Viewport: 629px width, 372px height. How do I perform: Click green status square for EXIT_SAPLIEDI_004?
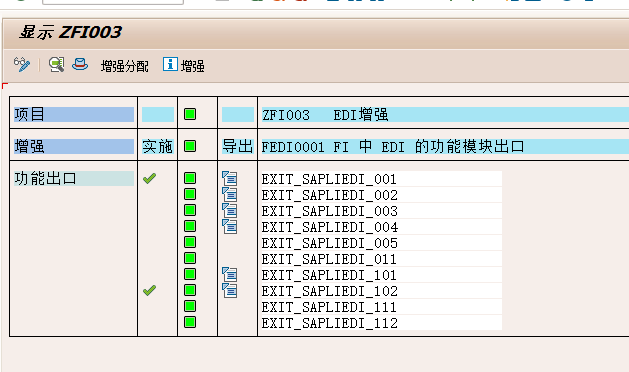tap(190, 226)
